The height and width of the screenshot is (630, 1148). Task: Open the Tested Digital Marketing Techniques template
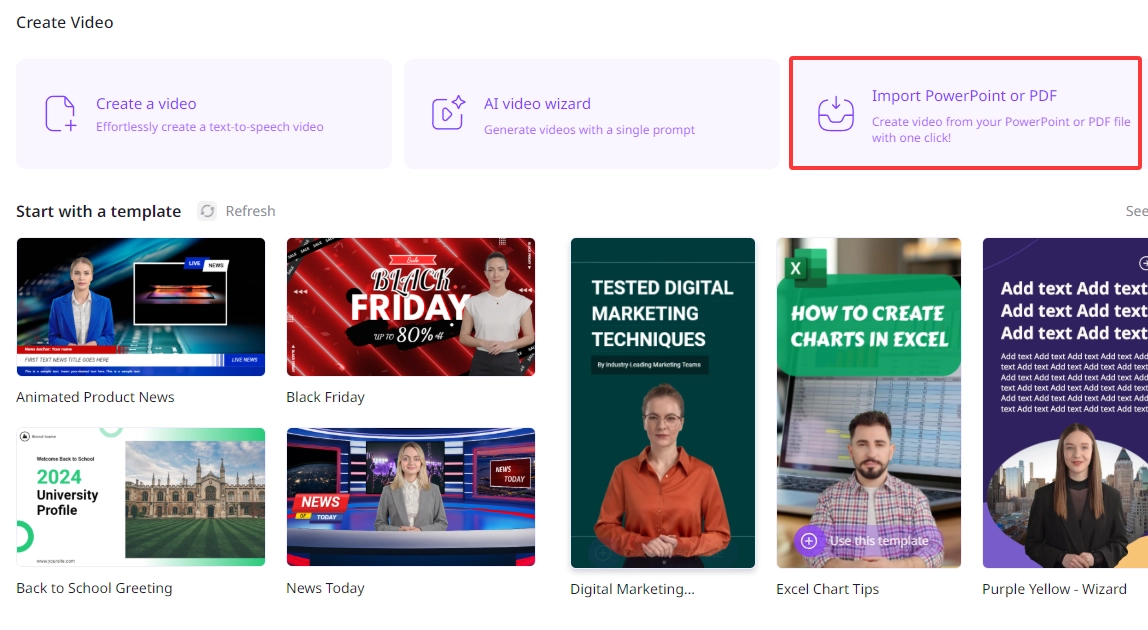coord(662,400)
